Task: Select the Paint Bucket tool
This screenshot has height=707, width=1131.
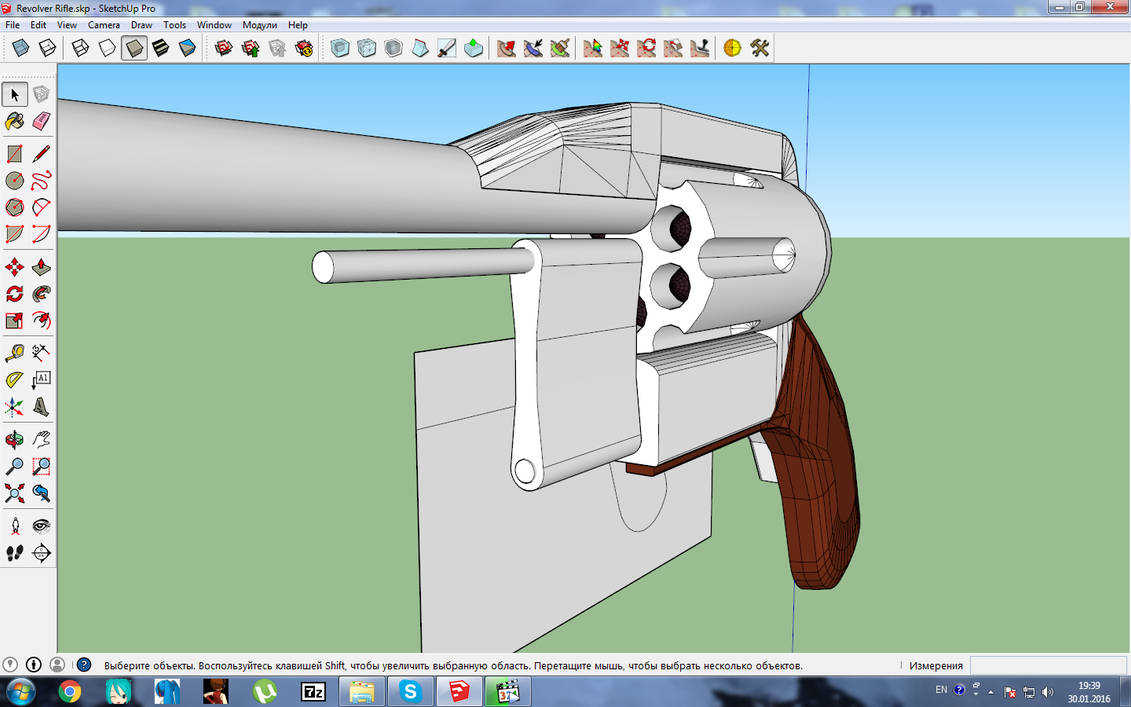Action: pyautogui.click(x=15, y=120)
